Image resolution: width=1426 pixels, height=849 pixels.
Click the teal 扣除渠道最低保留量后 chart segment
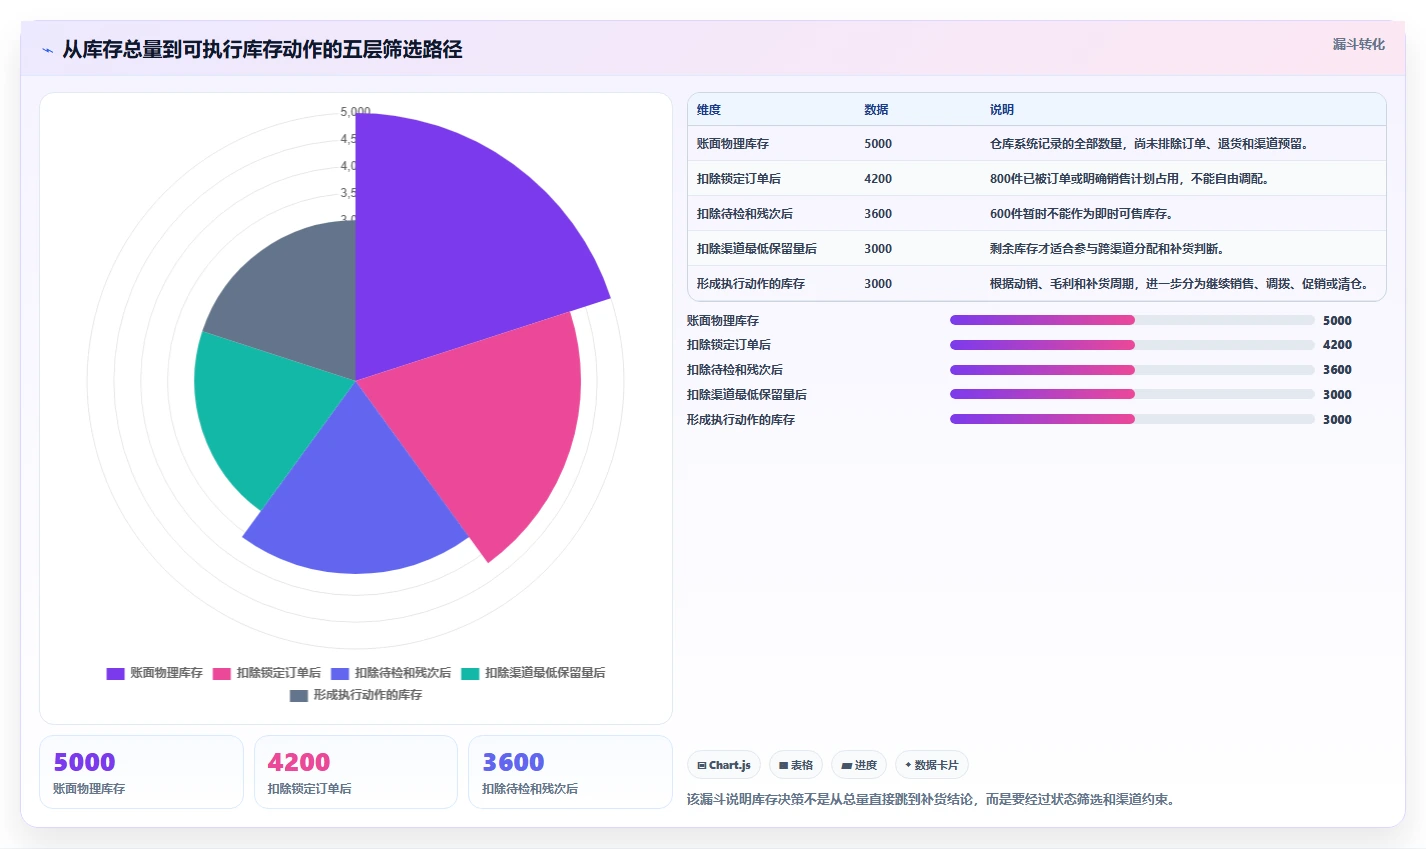click(260, 410)
